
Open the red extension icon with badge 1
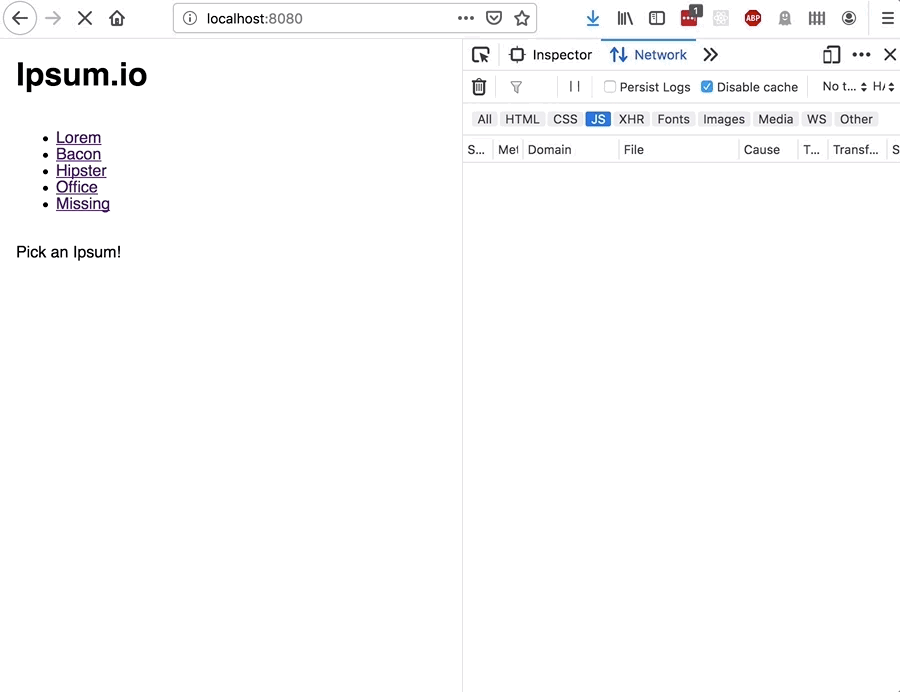click(690, 16)
